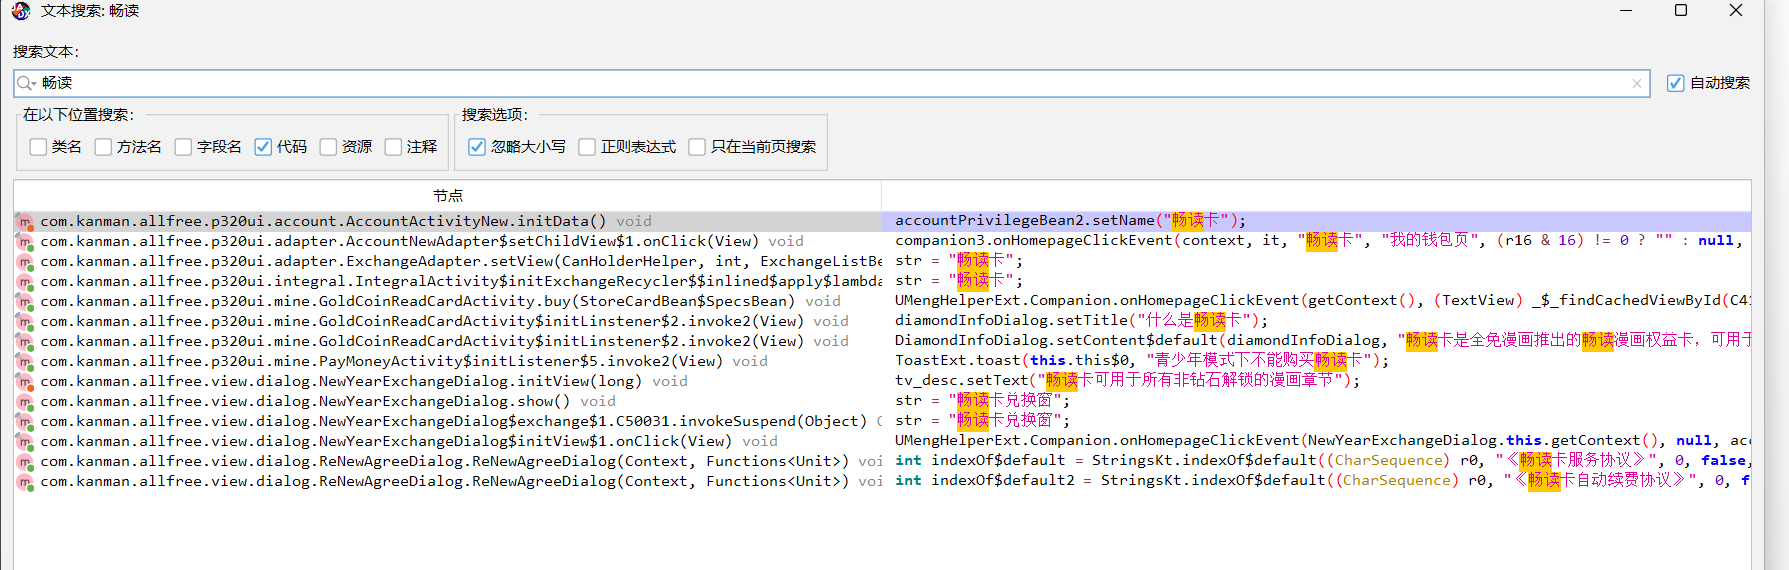The image size is (1789, 570).
Task: Click the 节点 column header
Action: 448,195
